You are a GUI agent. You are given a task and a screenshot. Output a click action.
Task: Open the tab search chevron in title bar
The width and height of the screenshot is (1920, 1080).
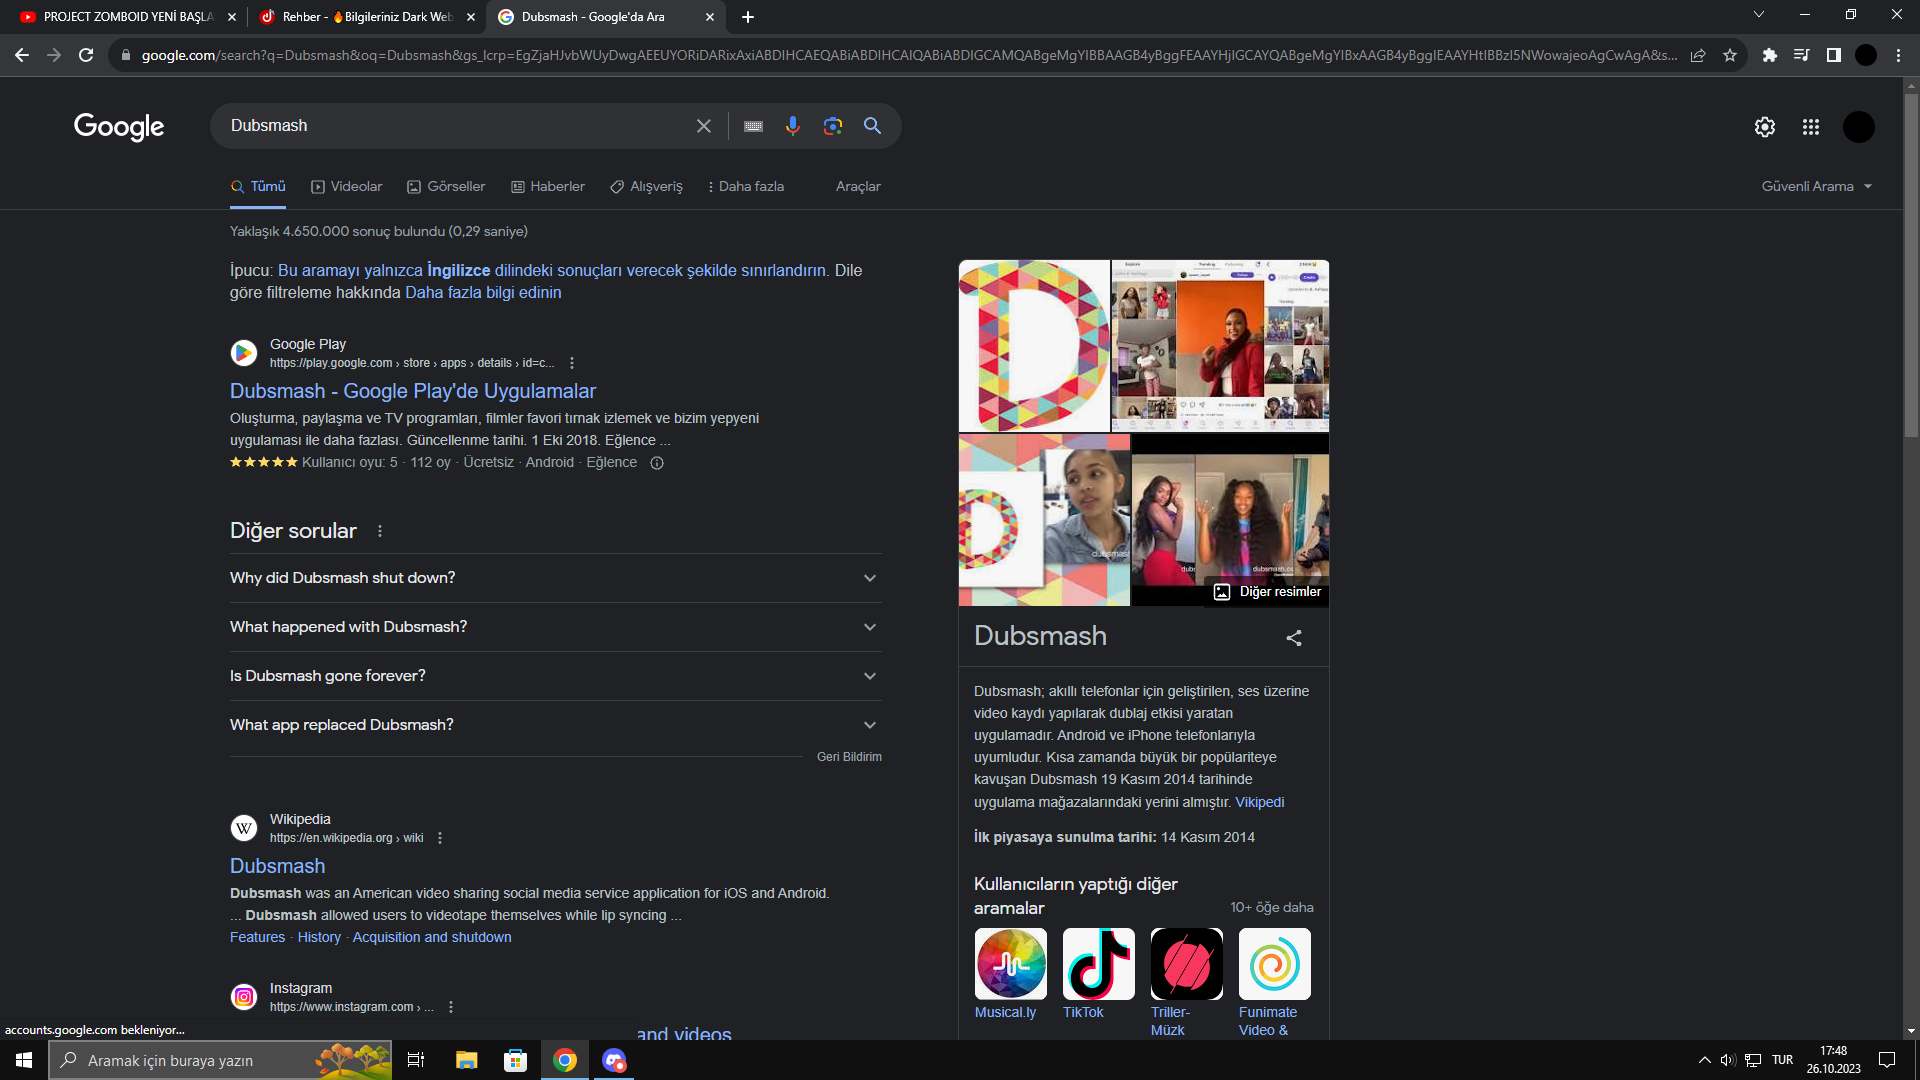coord(1759,15)
